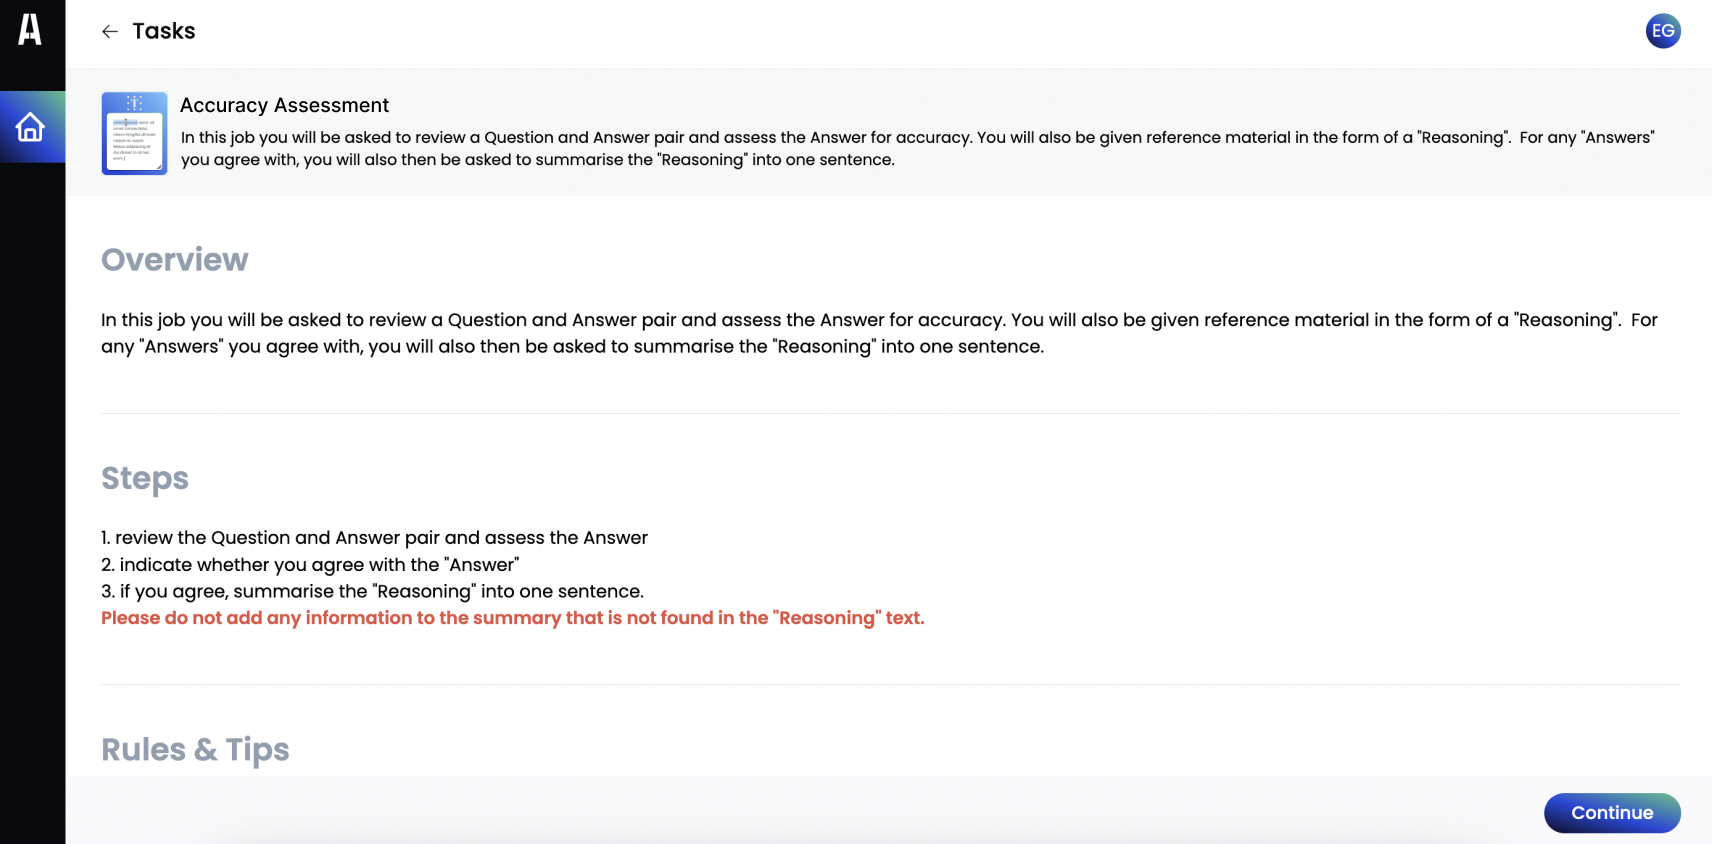The width and height of the screenshot is (1712, 844).
Task: Click the Home icon in sidebar
Action: (x=31, y=127)
